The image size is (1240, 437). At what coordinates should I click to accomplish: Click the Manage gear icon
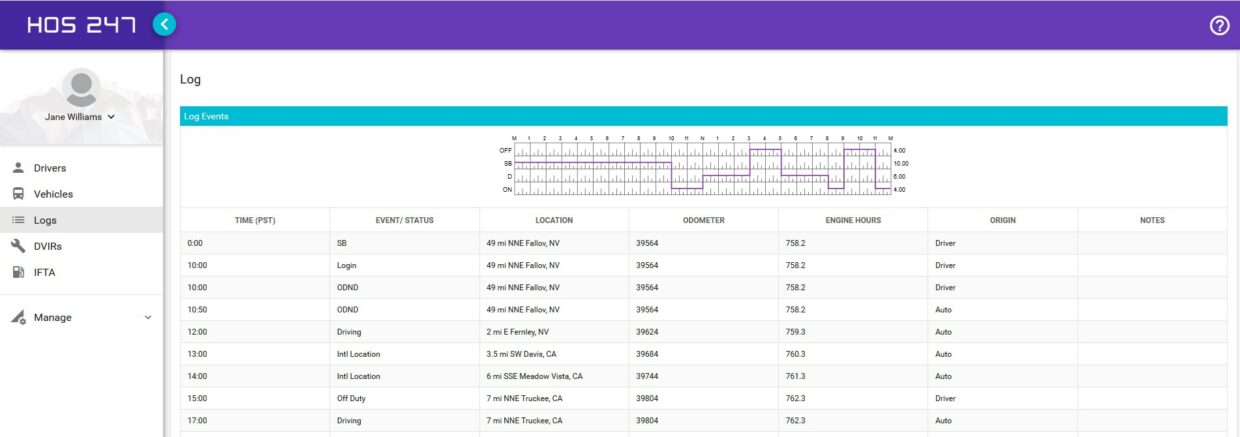tap(18, 318)
